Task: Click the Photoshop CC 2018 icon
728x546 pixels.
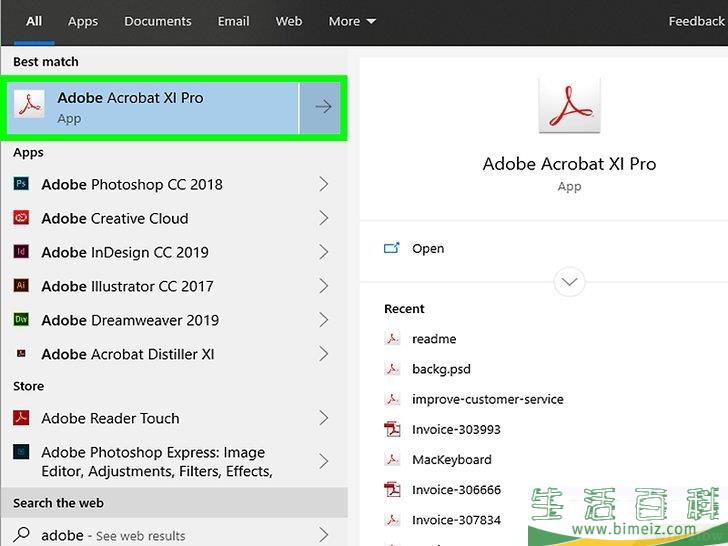Action: [x=21, y=184]
